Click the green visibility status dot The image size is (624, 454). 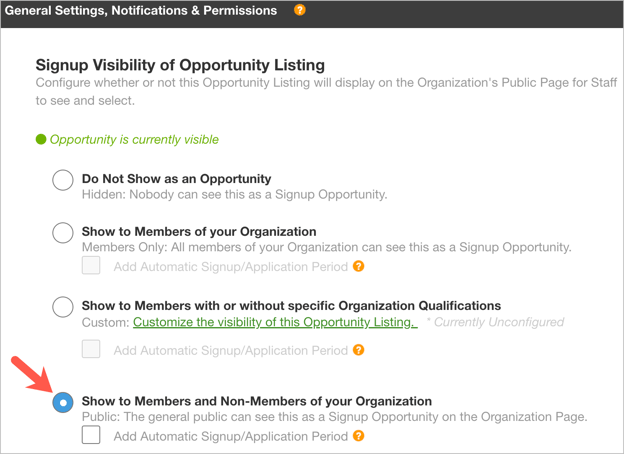(x=41, y=139)
